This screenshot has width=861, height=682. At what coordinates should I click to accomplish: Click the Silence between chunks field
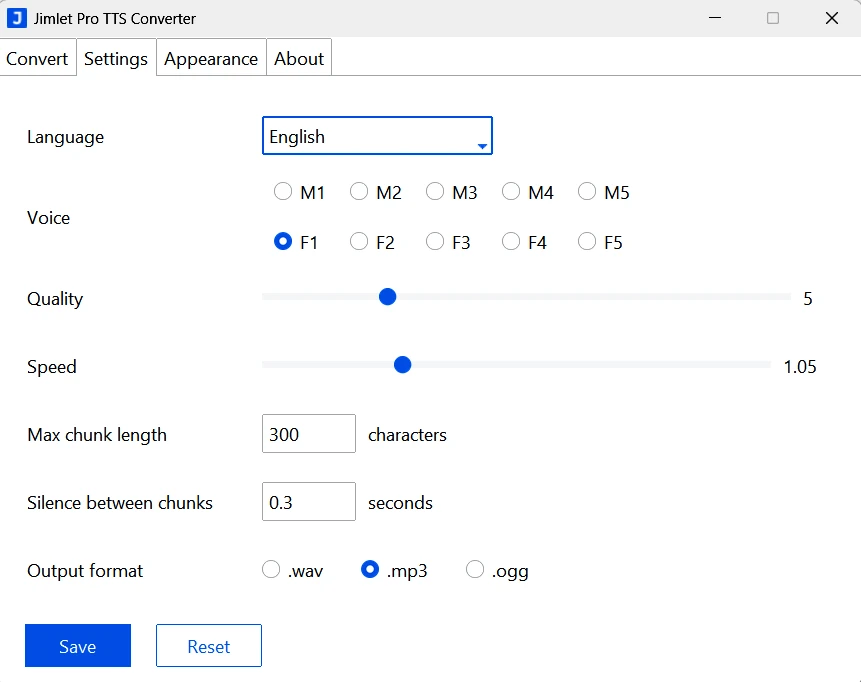pos(308,501)
